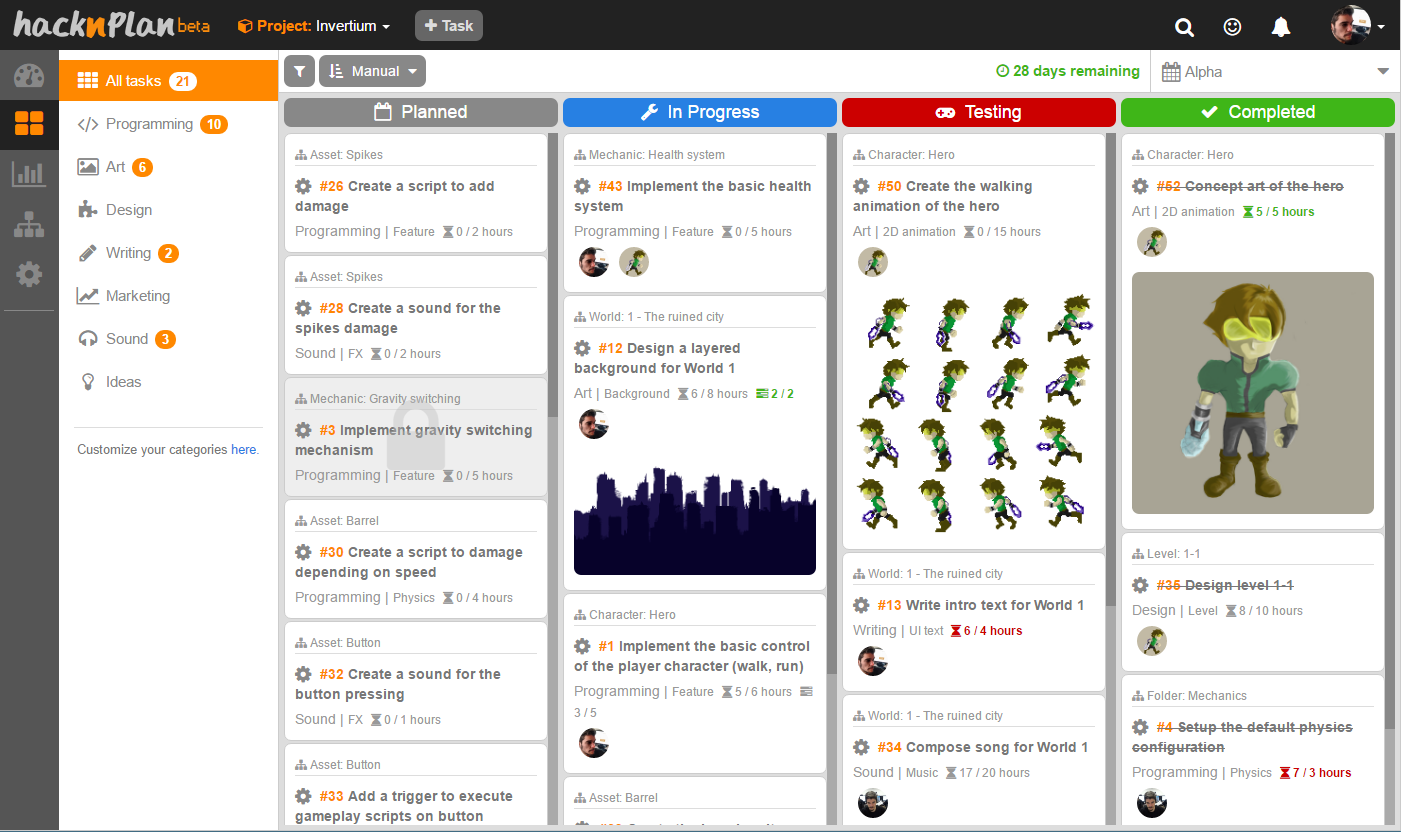This screenshot has width=1401, height=832.
Task: Open the feedback smiley icon
Action: [1232, 27]
